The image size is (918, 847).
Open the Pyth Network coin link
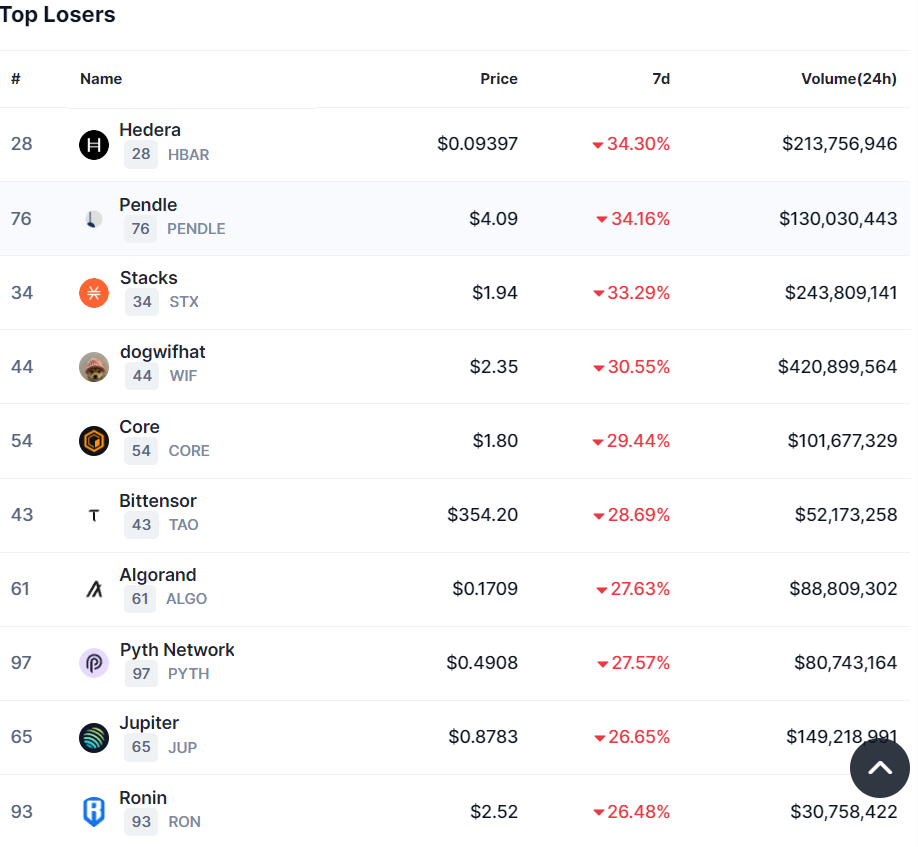[x=177, y=650]
